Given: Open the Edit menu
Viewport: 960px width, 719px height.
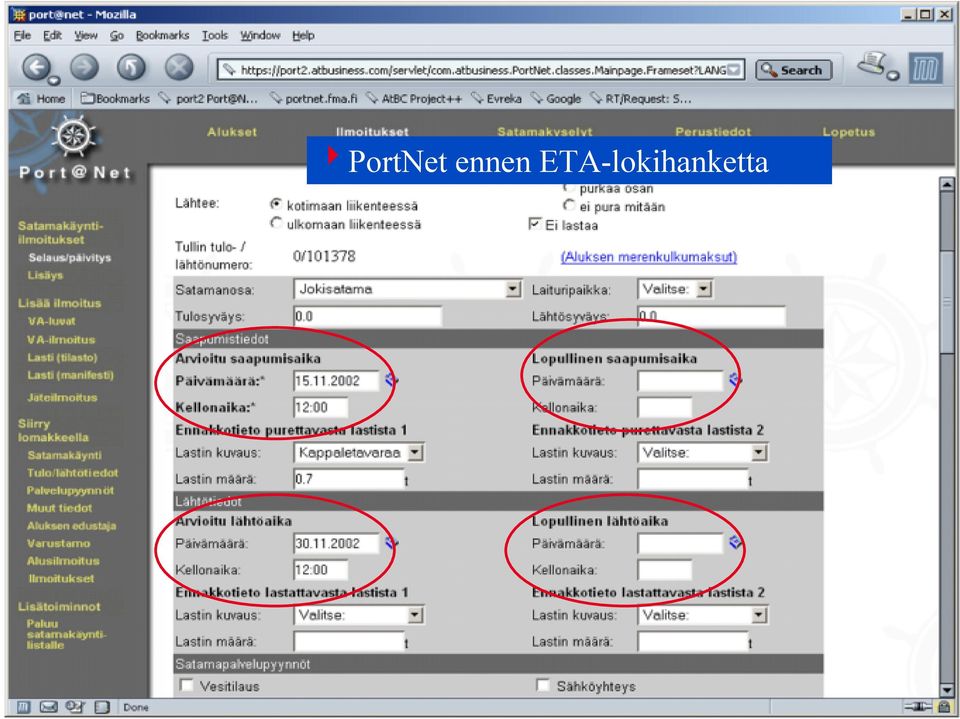Looking at the screenshot, I should click(x=52, y=36).
